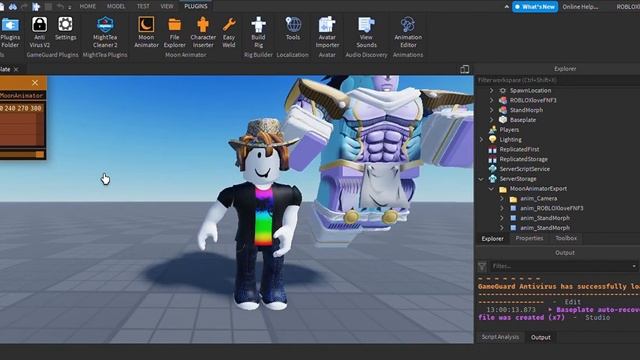This screenshot has height=360, width=640.
Task: Select ServerScriptService
Action: 524,169
